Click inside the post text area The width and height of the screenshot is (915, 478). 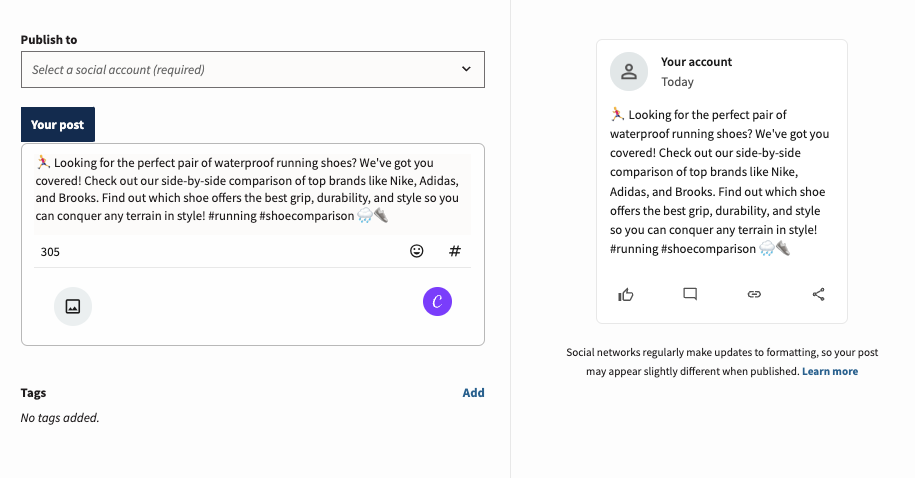(x=252, y=190)
